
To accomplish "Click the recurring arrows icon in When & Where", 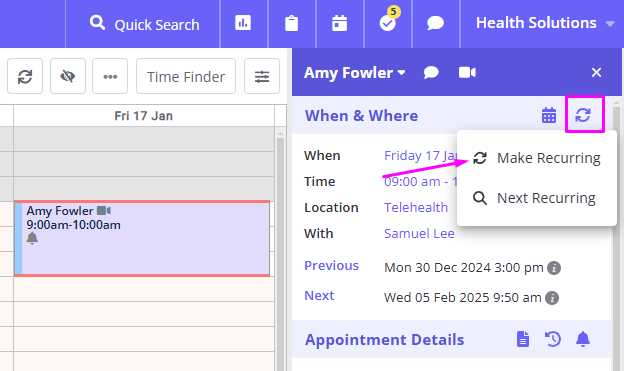I will pos(583,115).
